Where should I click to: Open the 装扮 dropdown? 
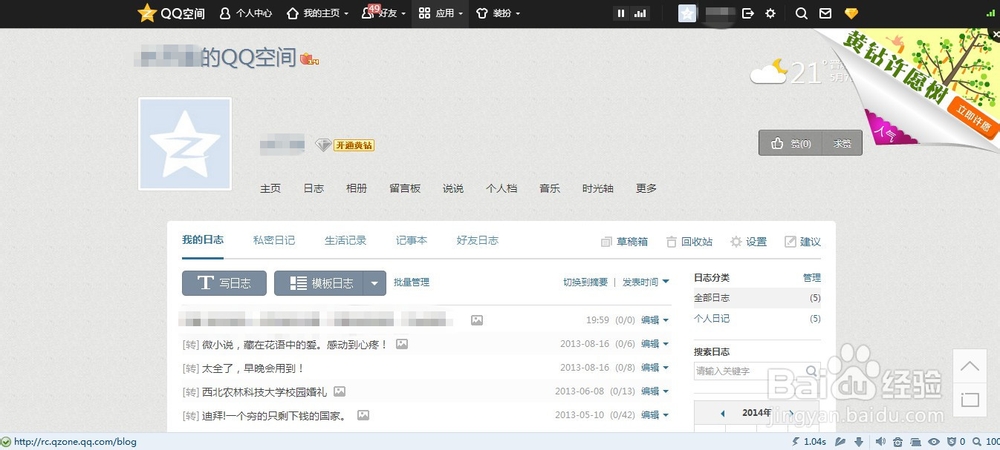click(498, 13)
